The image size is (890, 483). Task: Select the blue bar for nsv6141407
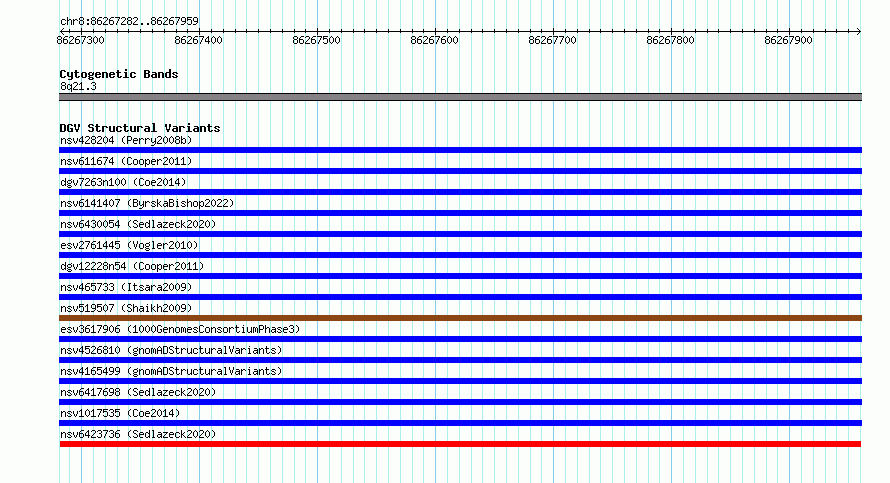coord(460,213)
